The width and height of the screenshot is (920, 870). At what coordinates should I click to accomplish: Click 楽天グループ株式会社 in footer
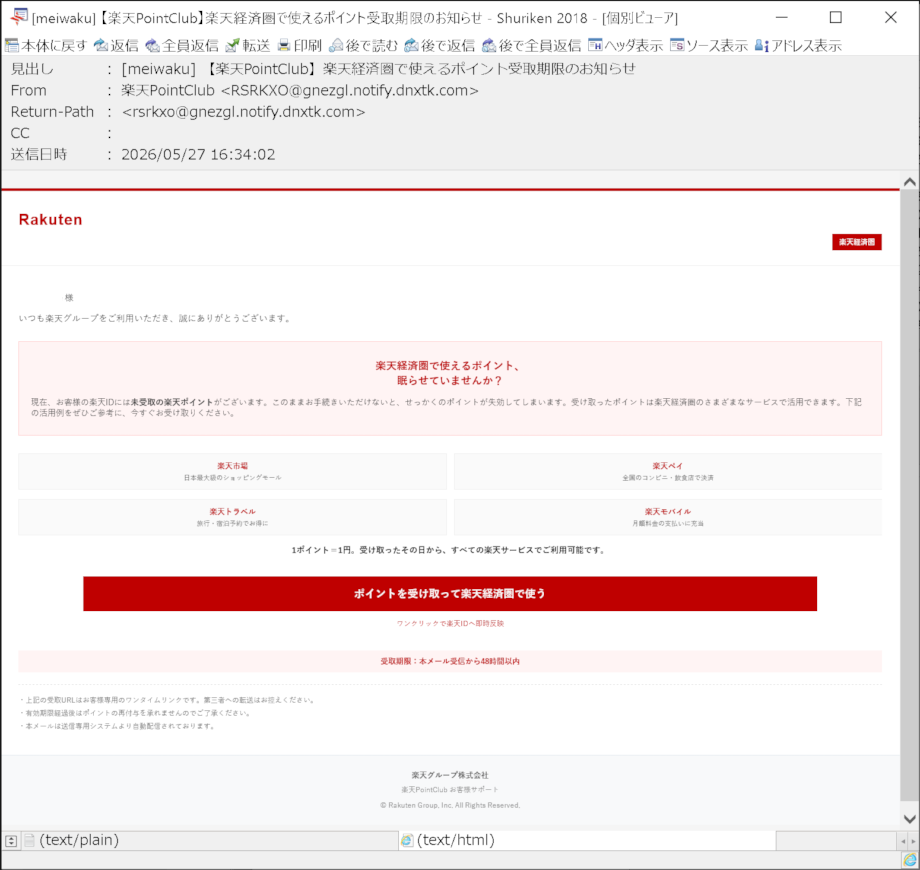click(450, 775)
